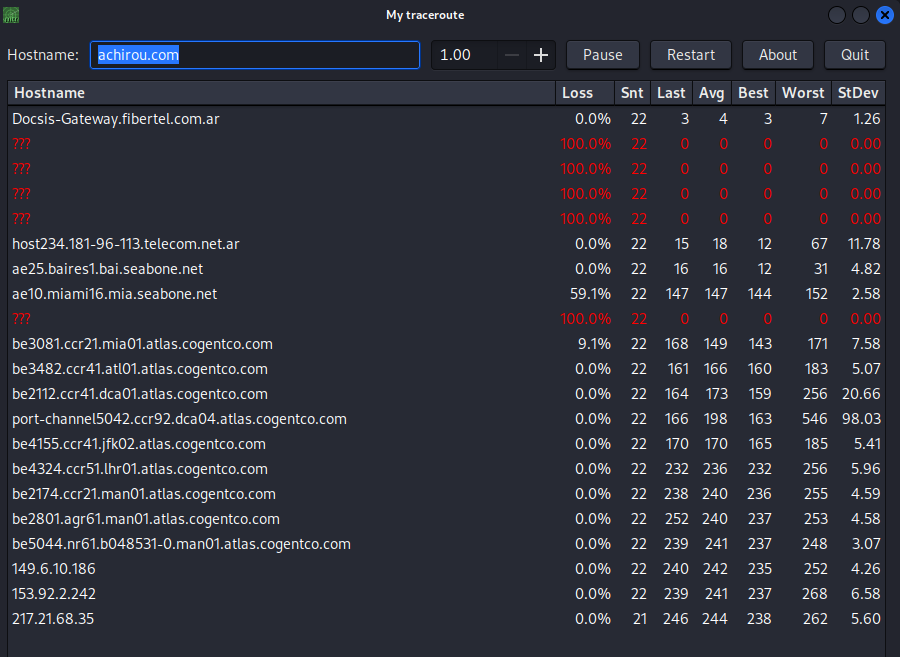
Task: Select row be2174.ccr21.man01.atlas.cogentco.com
Action: pyautogui.click(x=446, y=494)
